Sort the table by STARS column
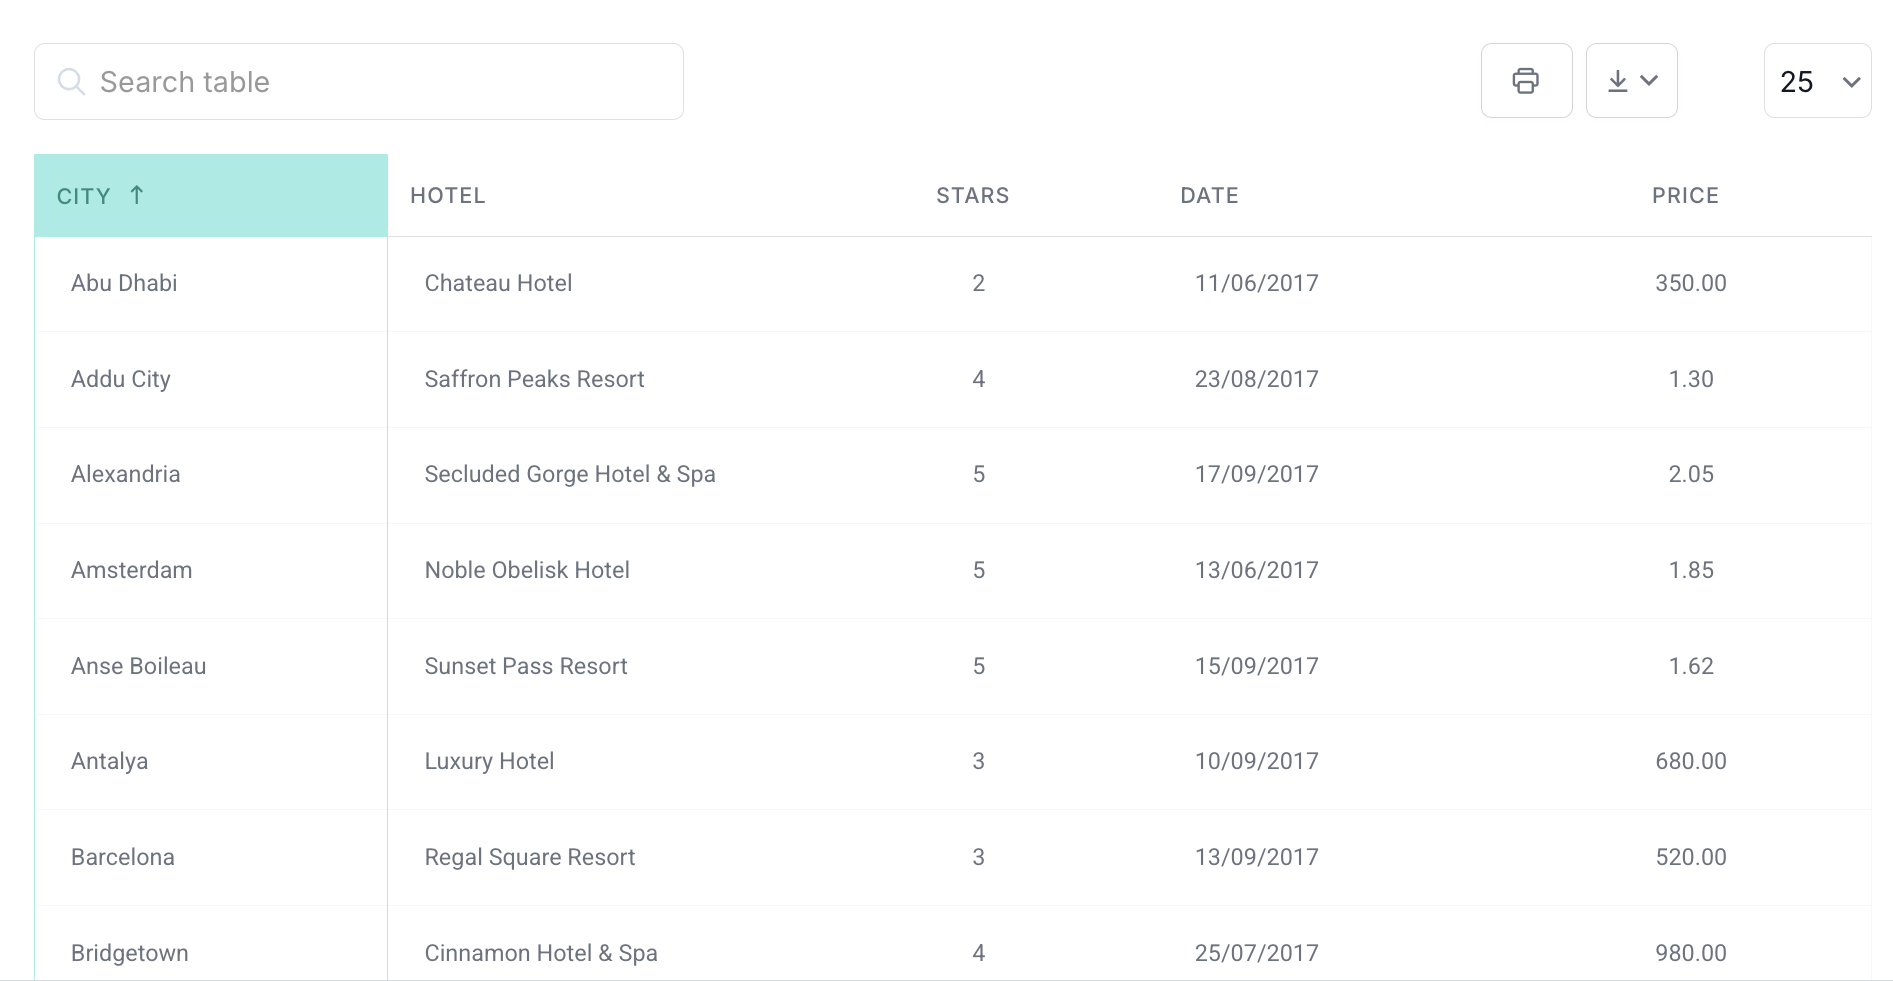The image size is (1893, 981). 971,195
